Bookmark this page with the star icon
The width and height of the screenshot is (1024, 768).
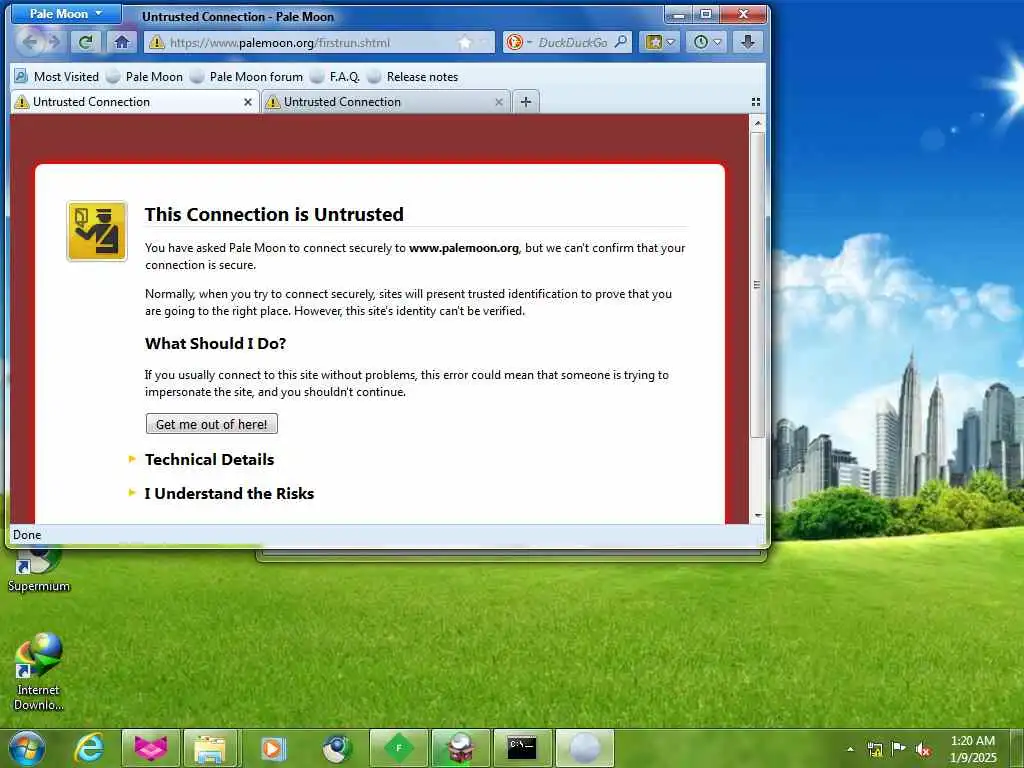[x=464, y=42]
